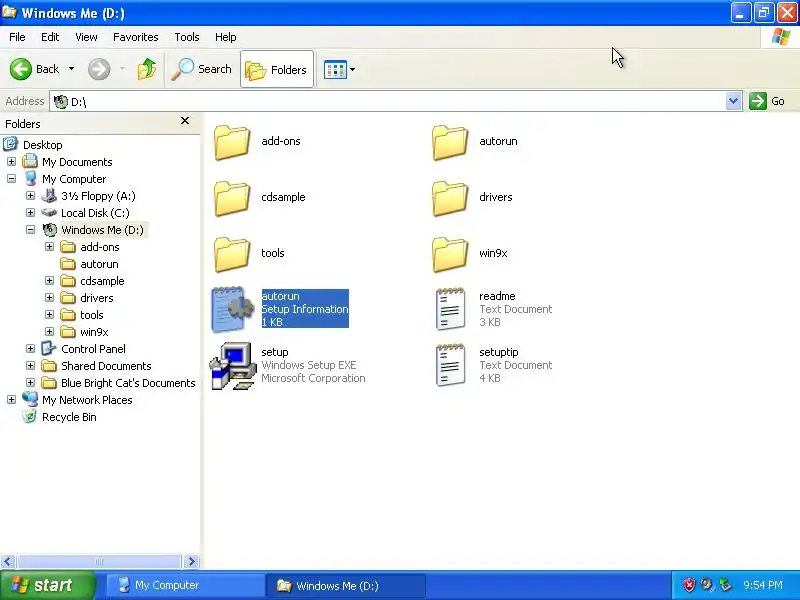The width and height of the screenshot is (800, 600).
Task: Select Desktop in the folder tree
Action: point(43,145)
